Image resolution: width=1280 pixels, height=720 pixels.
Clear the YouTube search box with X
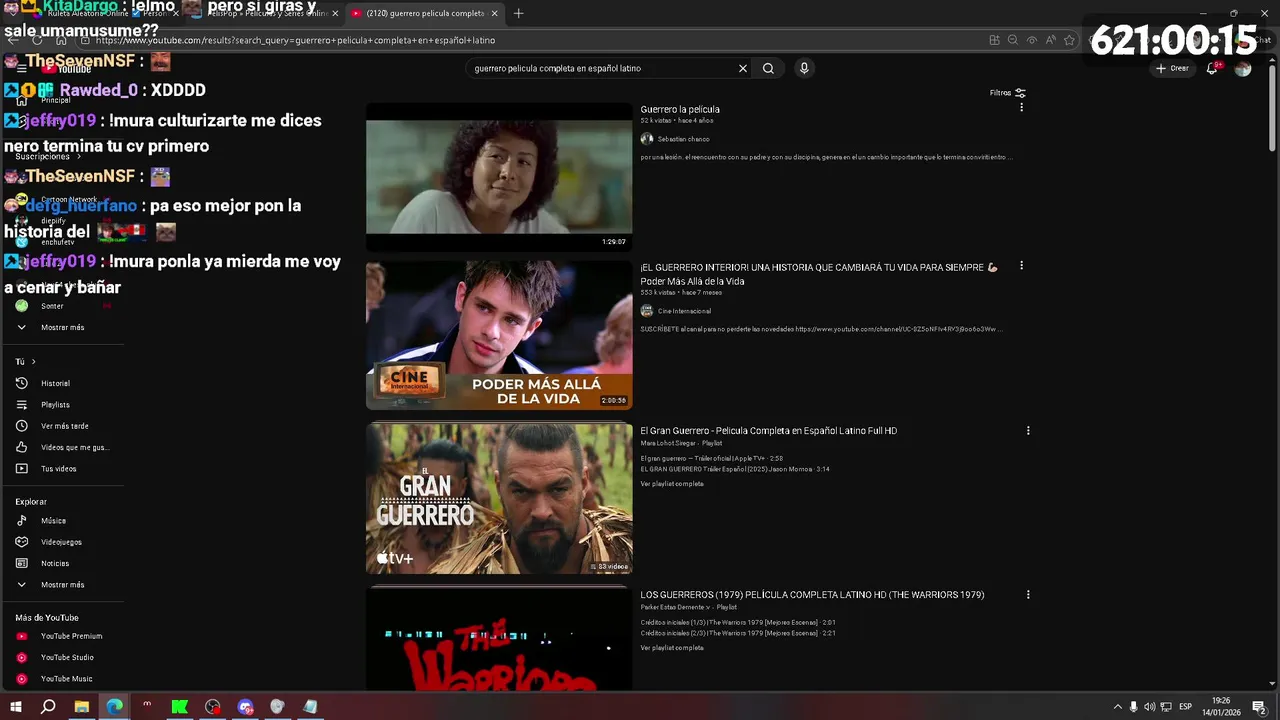[743, 68]
